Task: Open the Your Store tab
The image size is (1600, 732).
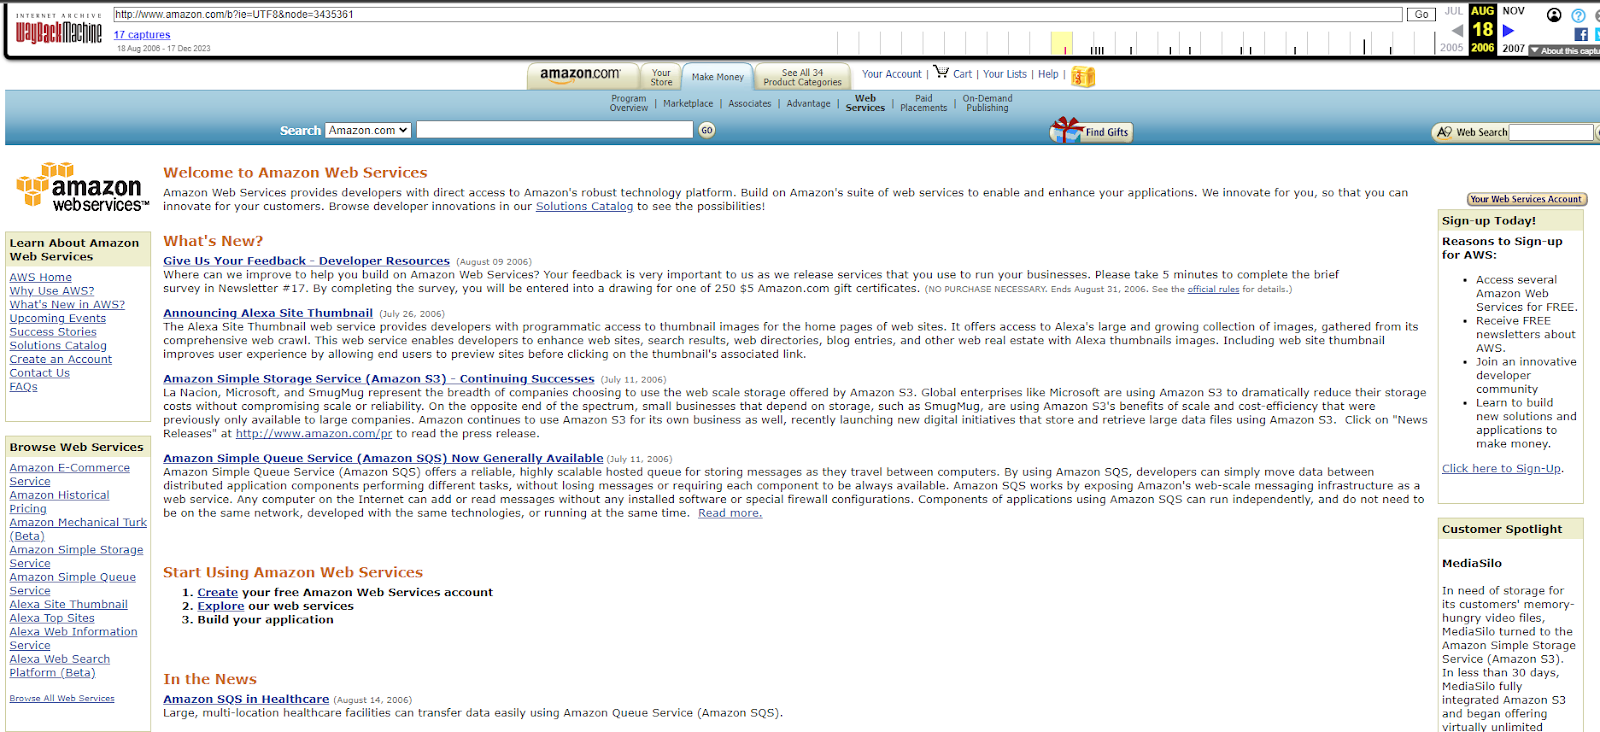Action: point(661,77)
